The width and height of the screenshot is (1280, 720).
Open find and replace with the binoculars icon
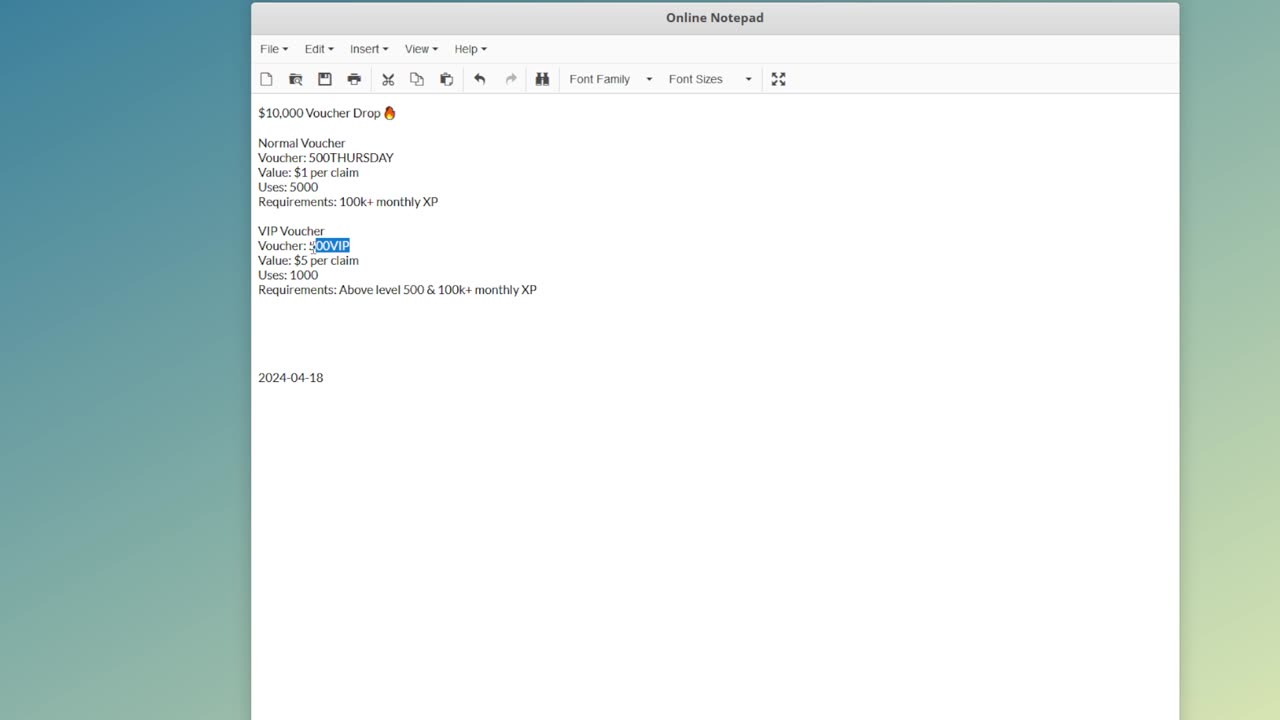click(x=542, y=79)
